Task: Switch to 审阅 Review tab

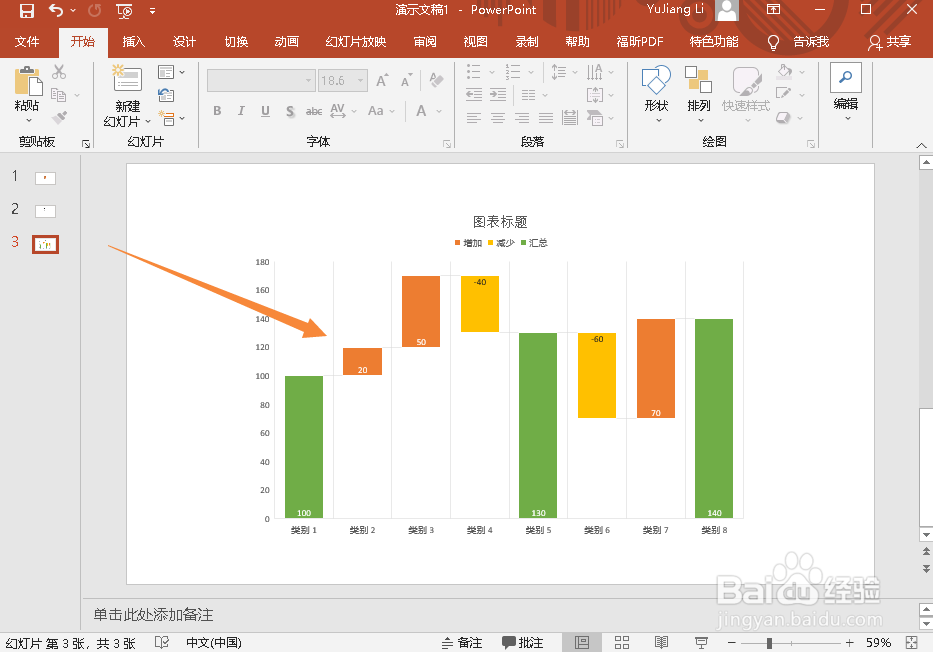Action: (425, 42)
